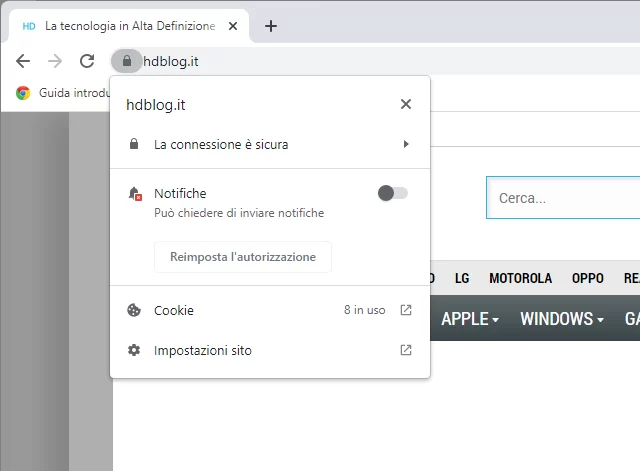Open a new browser tab
Viewport: 640px width, 471px height.
point(270,26)
